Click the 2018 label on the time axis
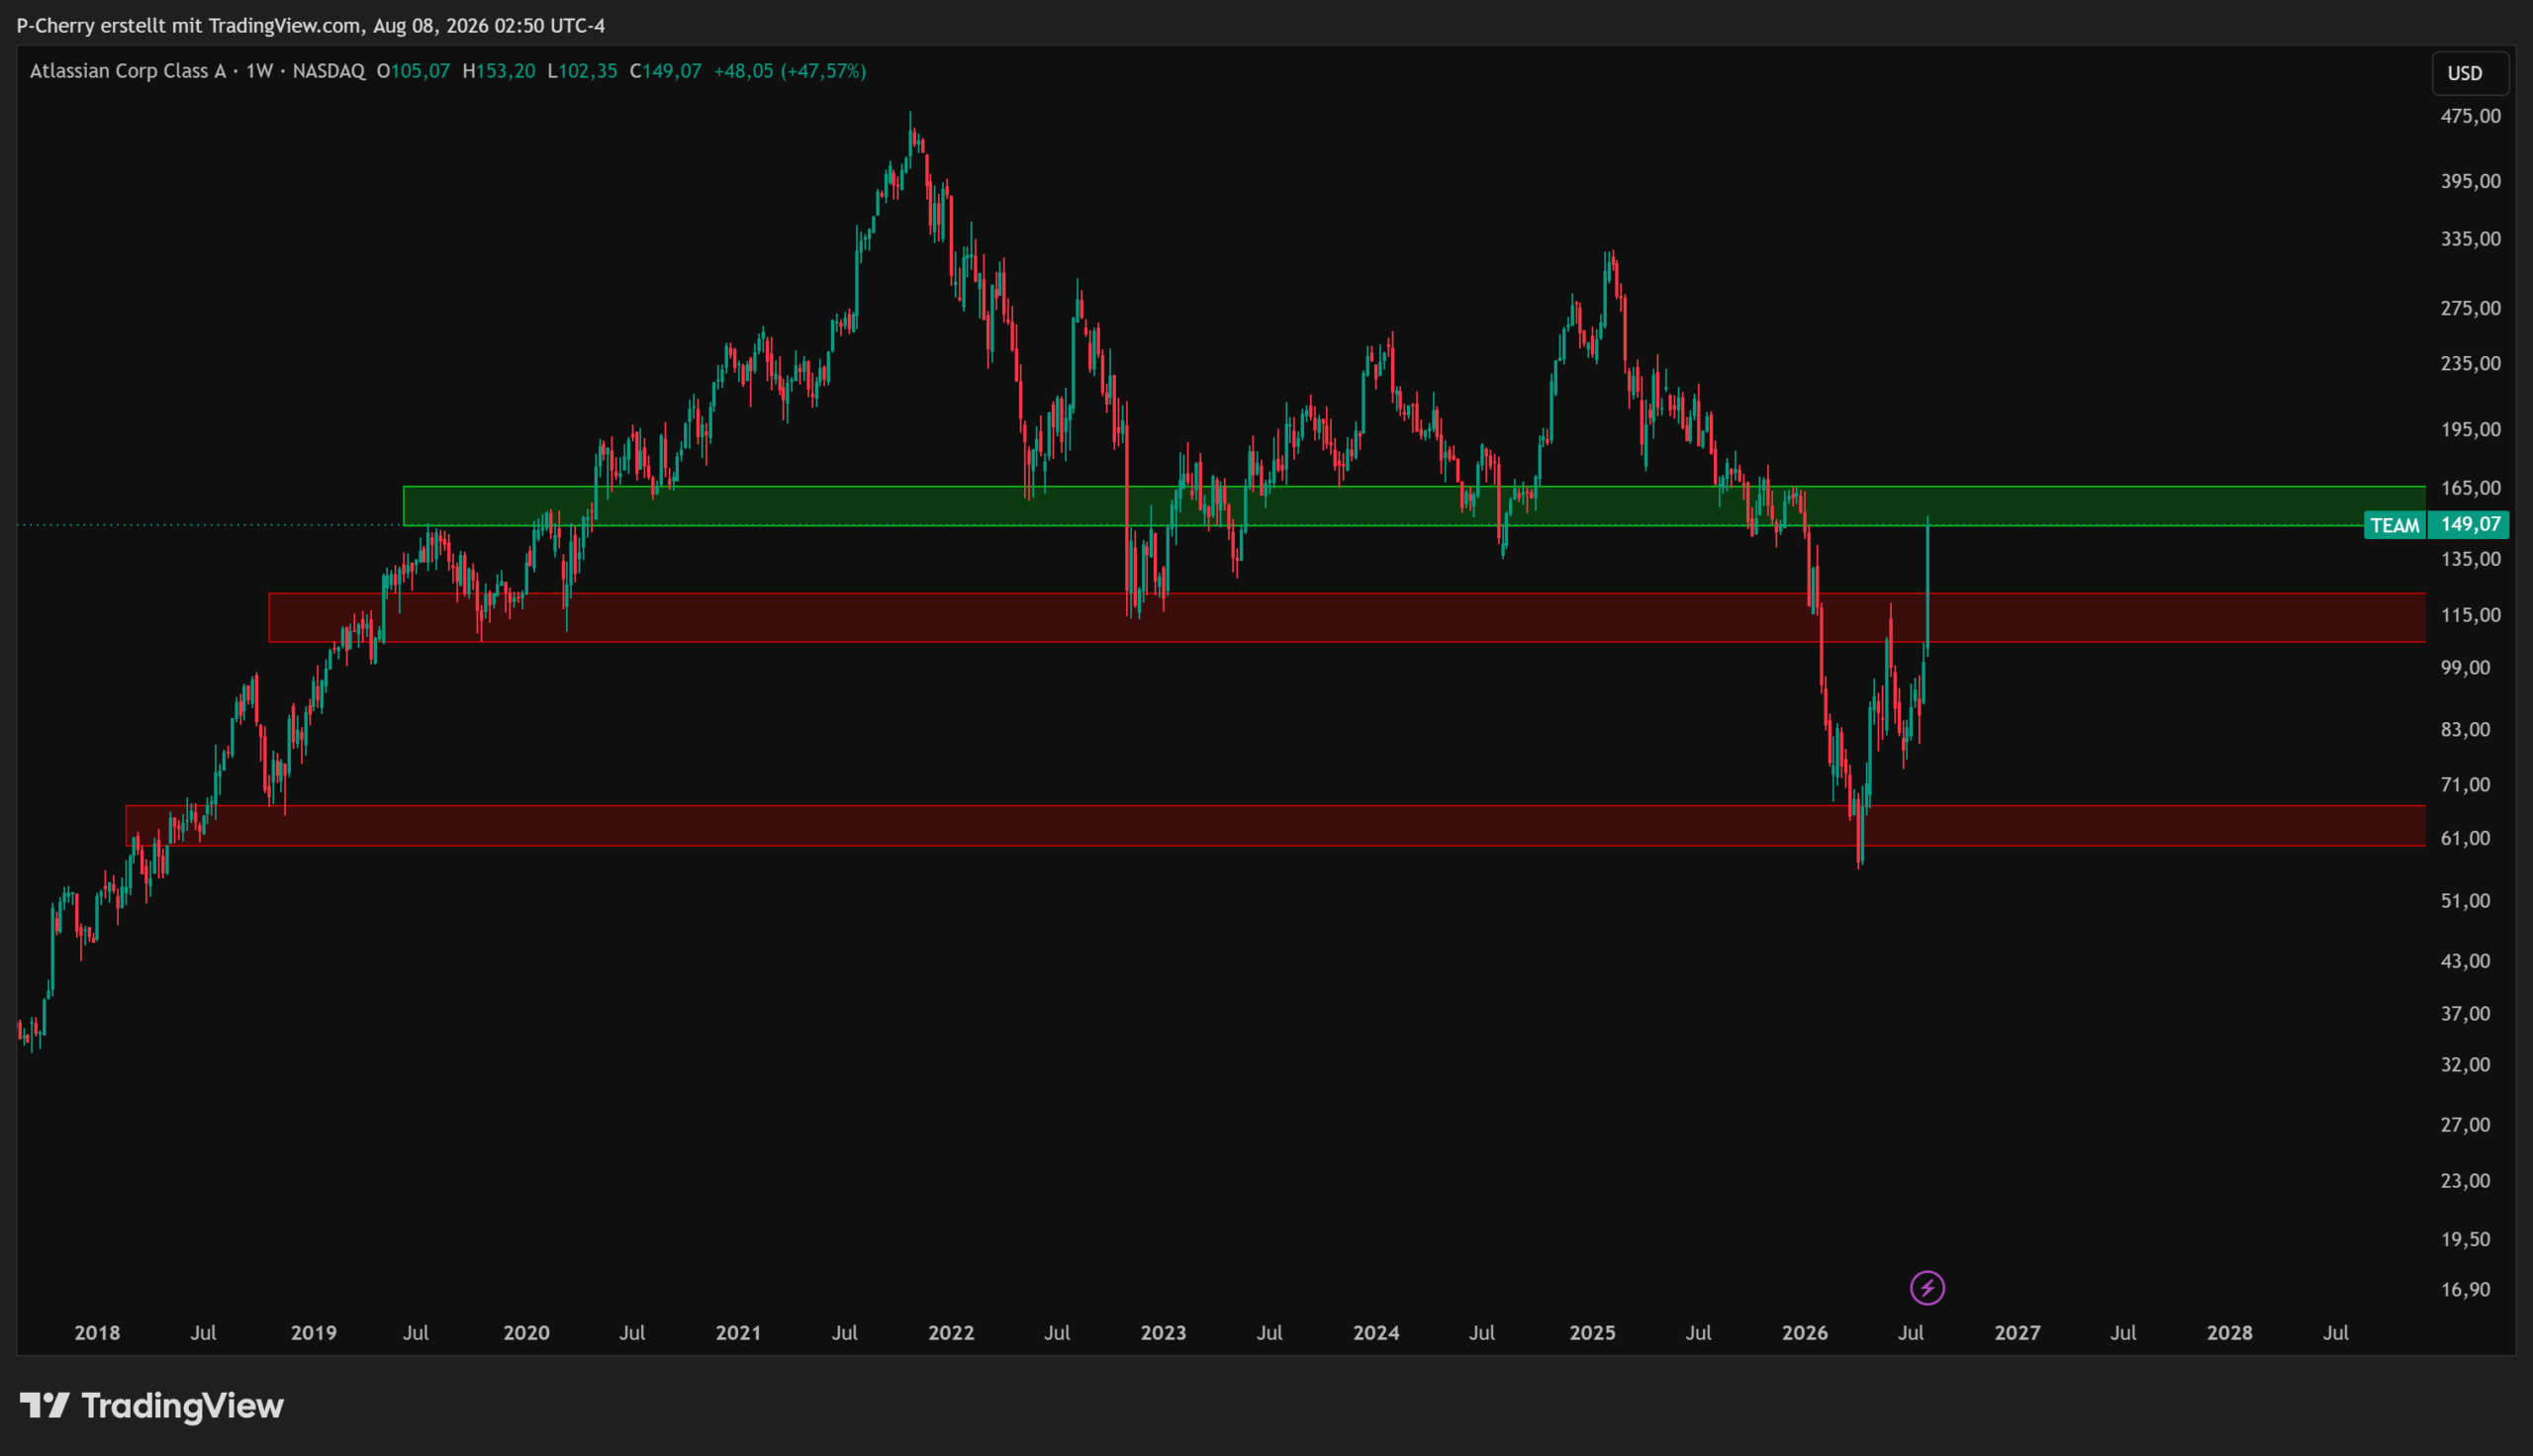The image size is (2533, 1456). click(97, 1332)
